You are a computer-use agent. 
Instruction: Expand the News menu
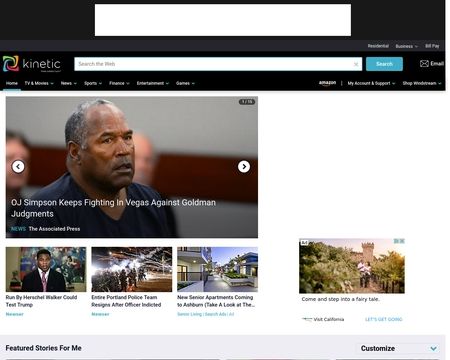pos(69,83)
